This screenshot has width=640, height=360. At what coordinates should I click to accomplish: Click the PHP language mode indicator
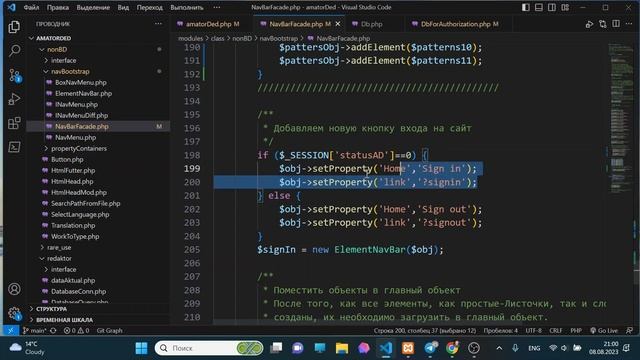point(576,330)
